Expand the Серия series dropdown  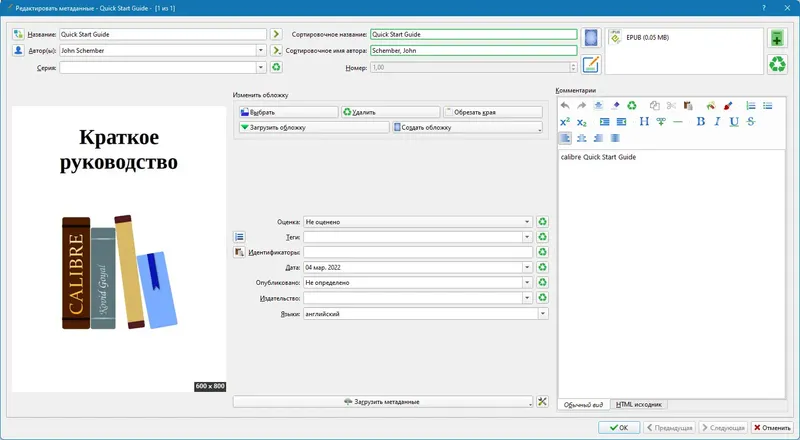click(261, 67)
